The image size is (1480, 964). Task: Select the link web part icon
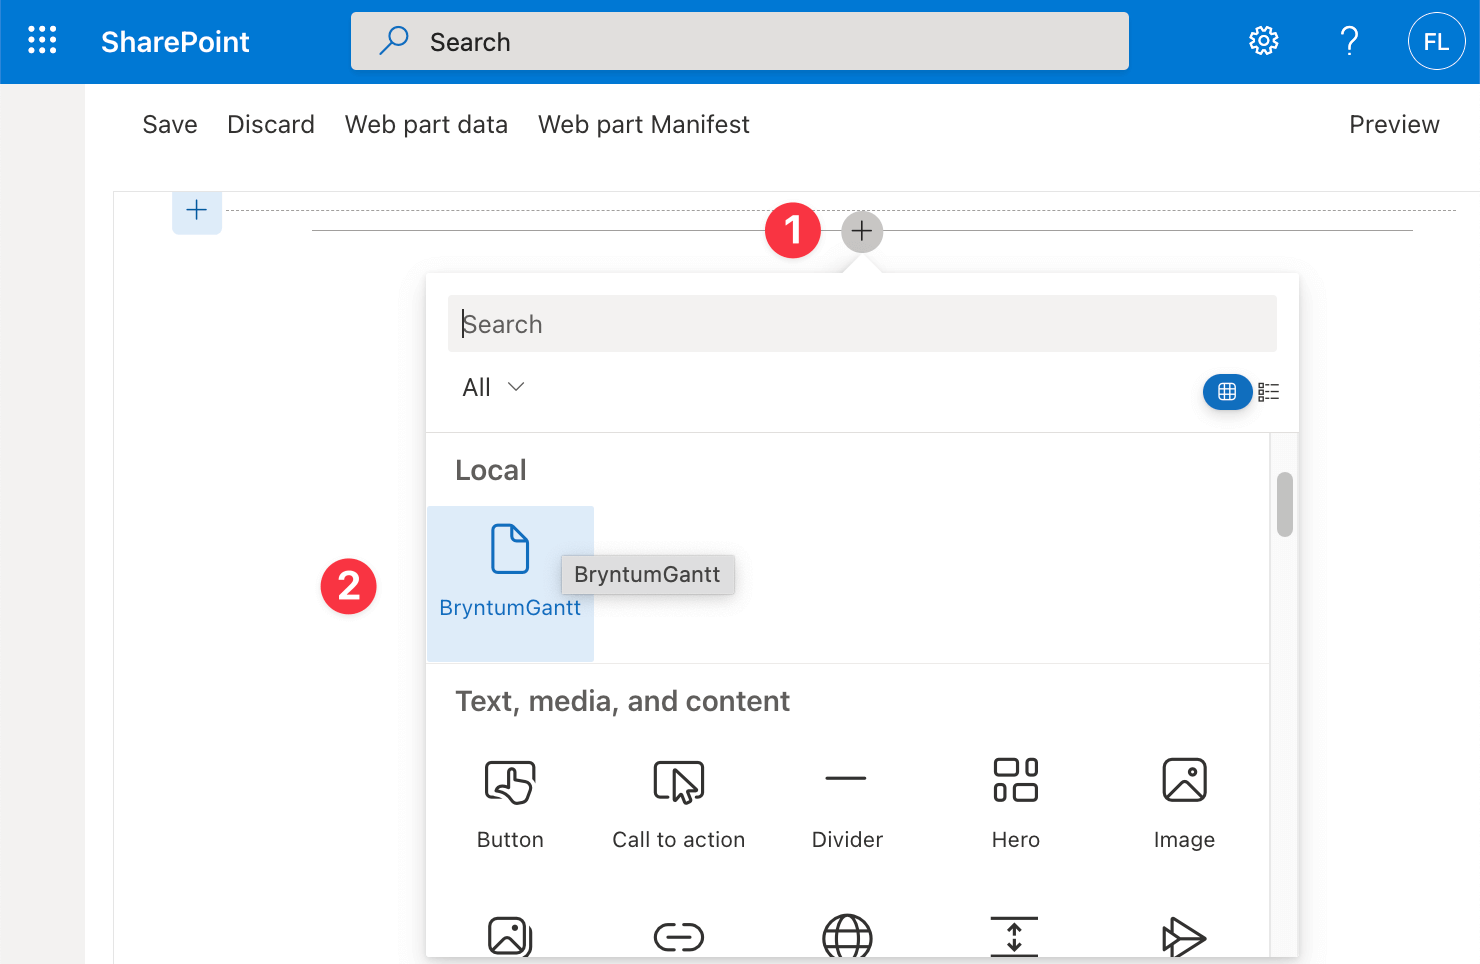point(679,937)
